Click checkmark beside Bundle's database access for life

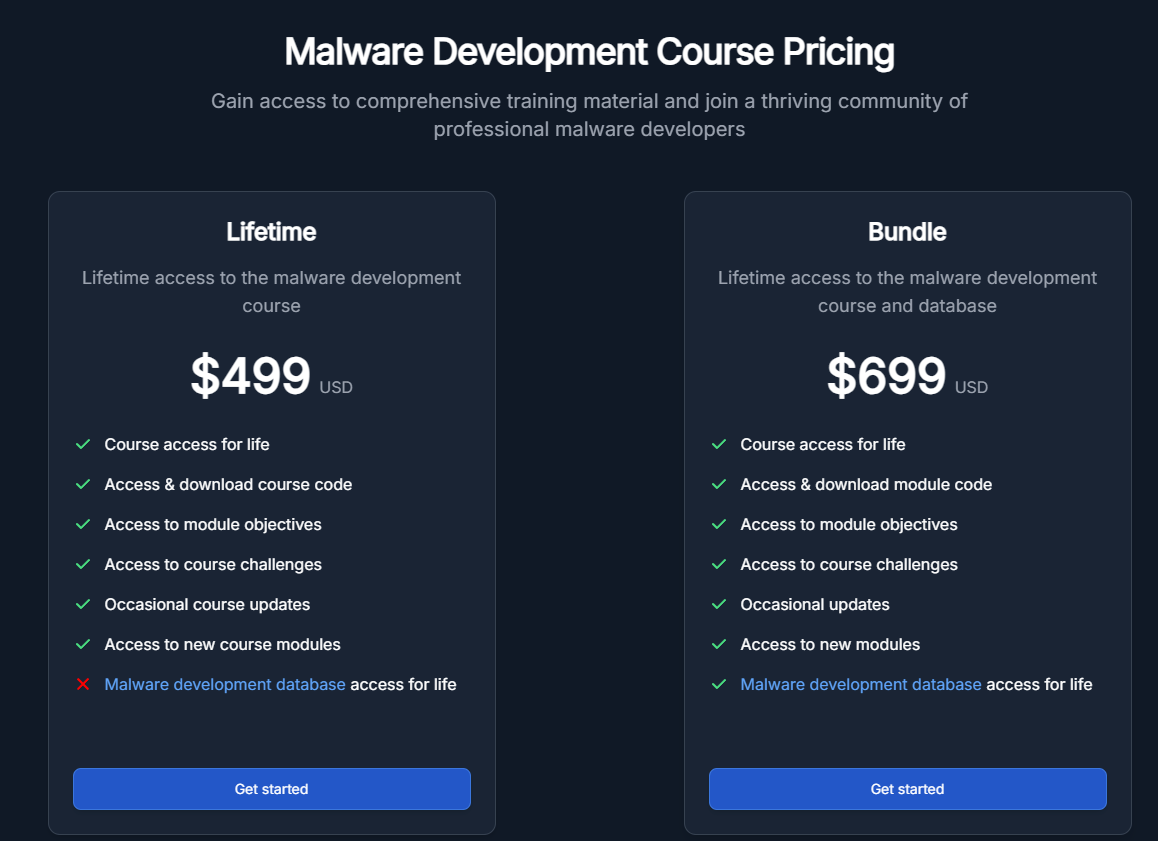[x=719, y=685]
